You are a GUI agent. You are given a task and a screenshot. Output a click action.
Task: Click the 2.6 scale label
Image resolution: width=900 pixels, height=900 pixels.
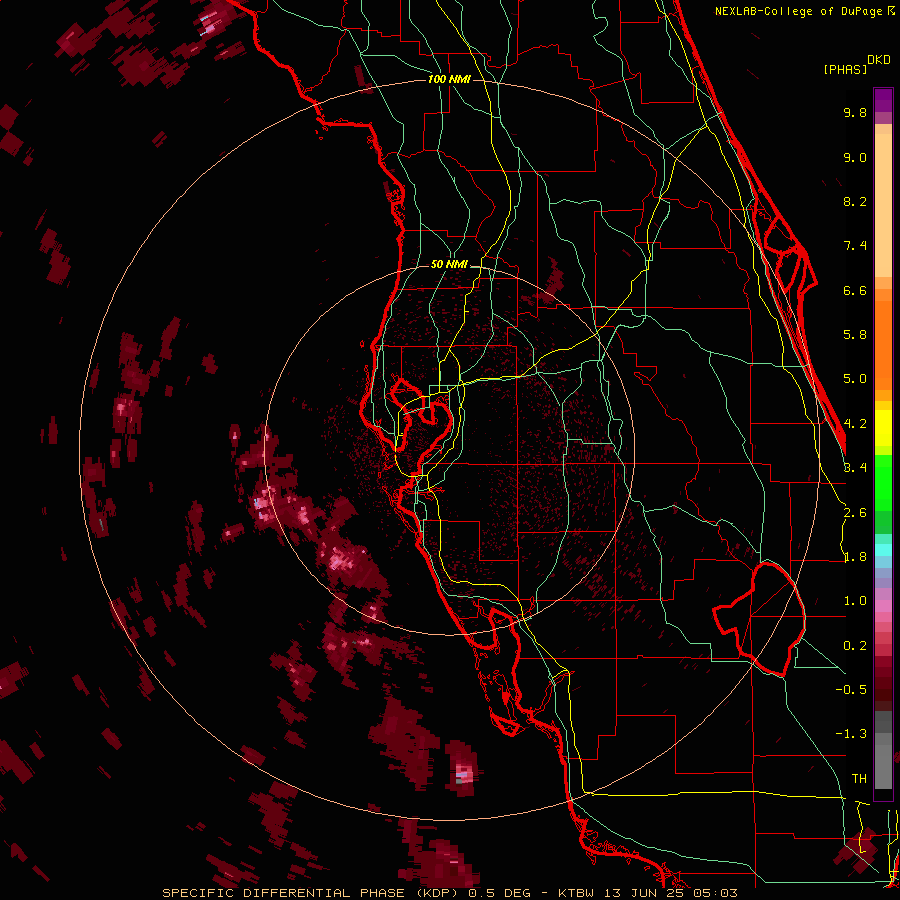[x=855, y=513]
